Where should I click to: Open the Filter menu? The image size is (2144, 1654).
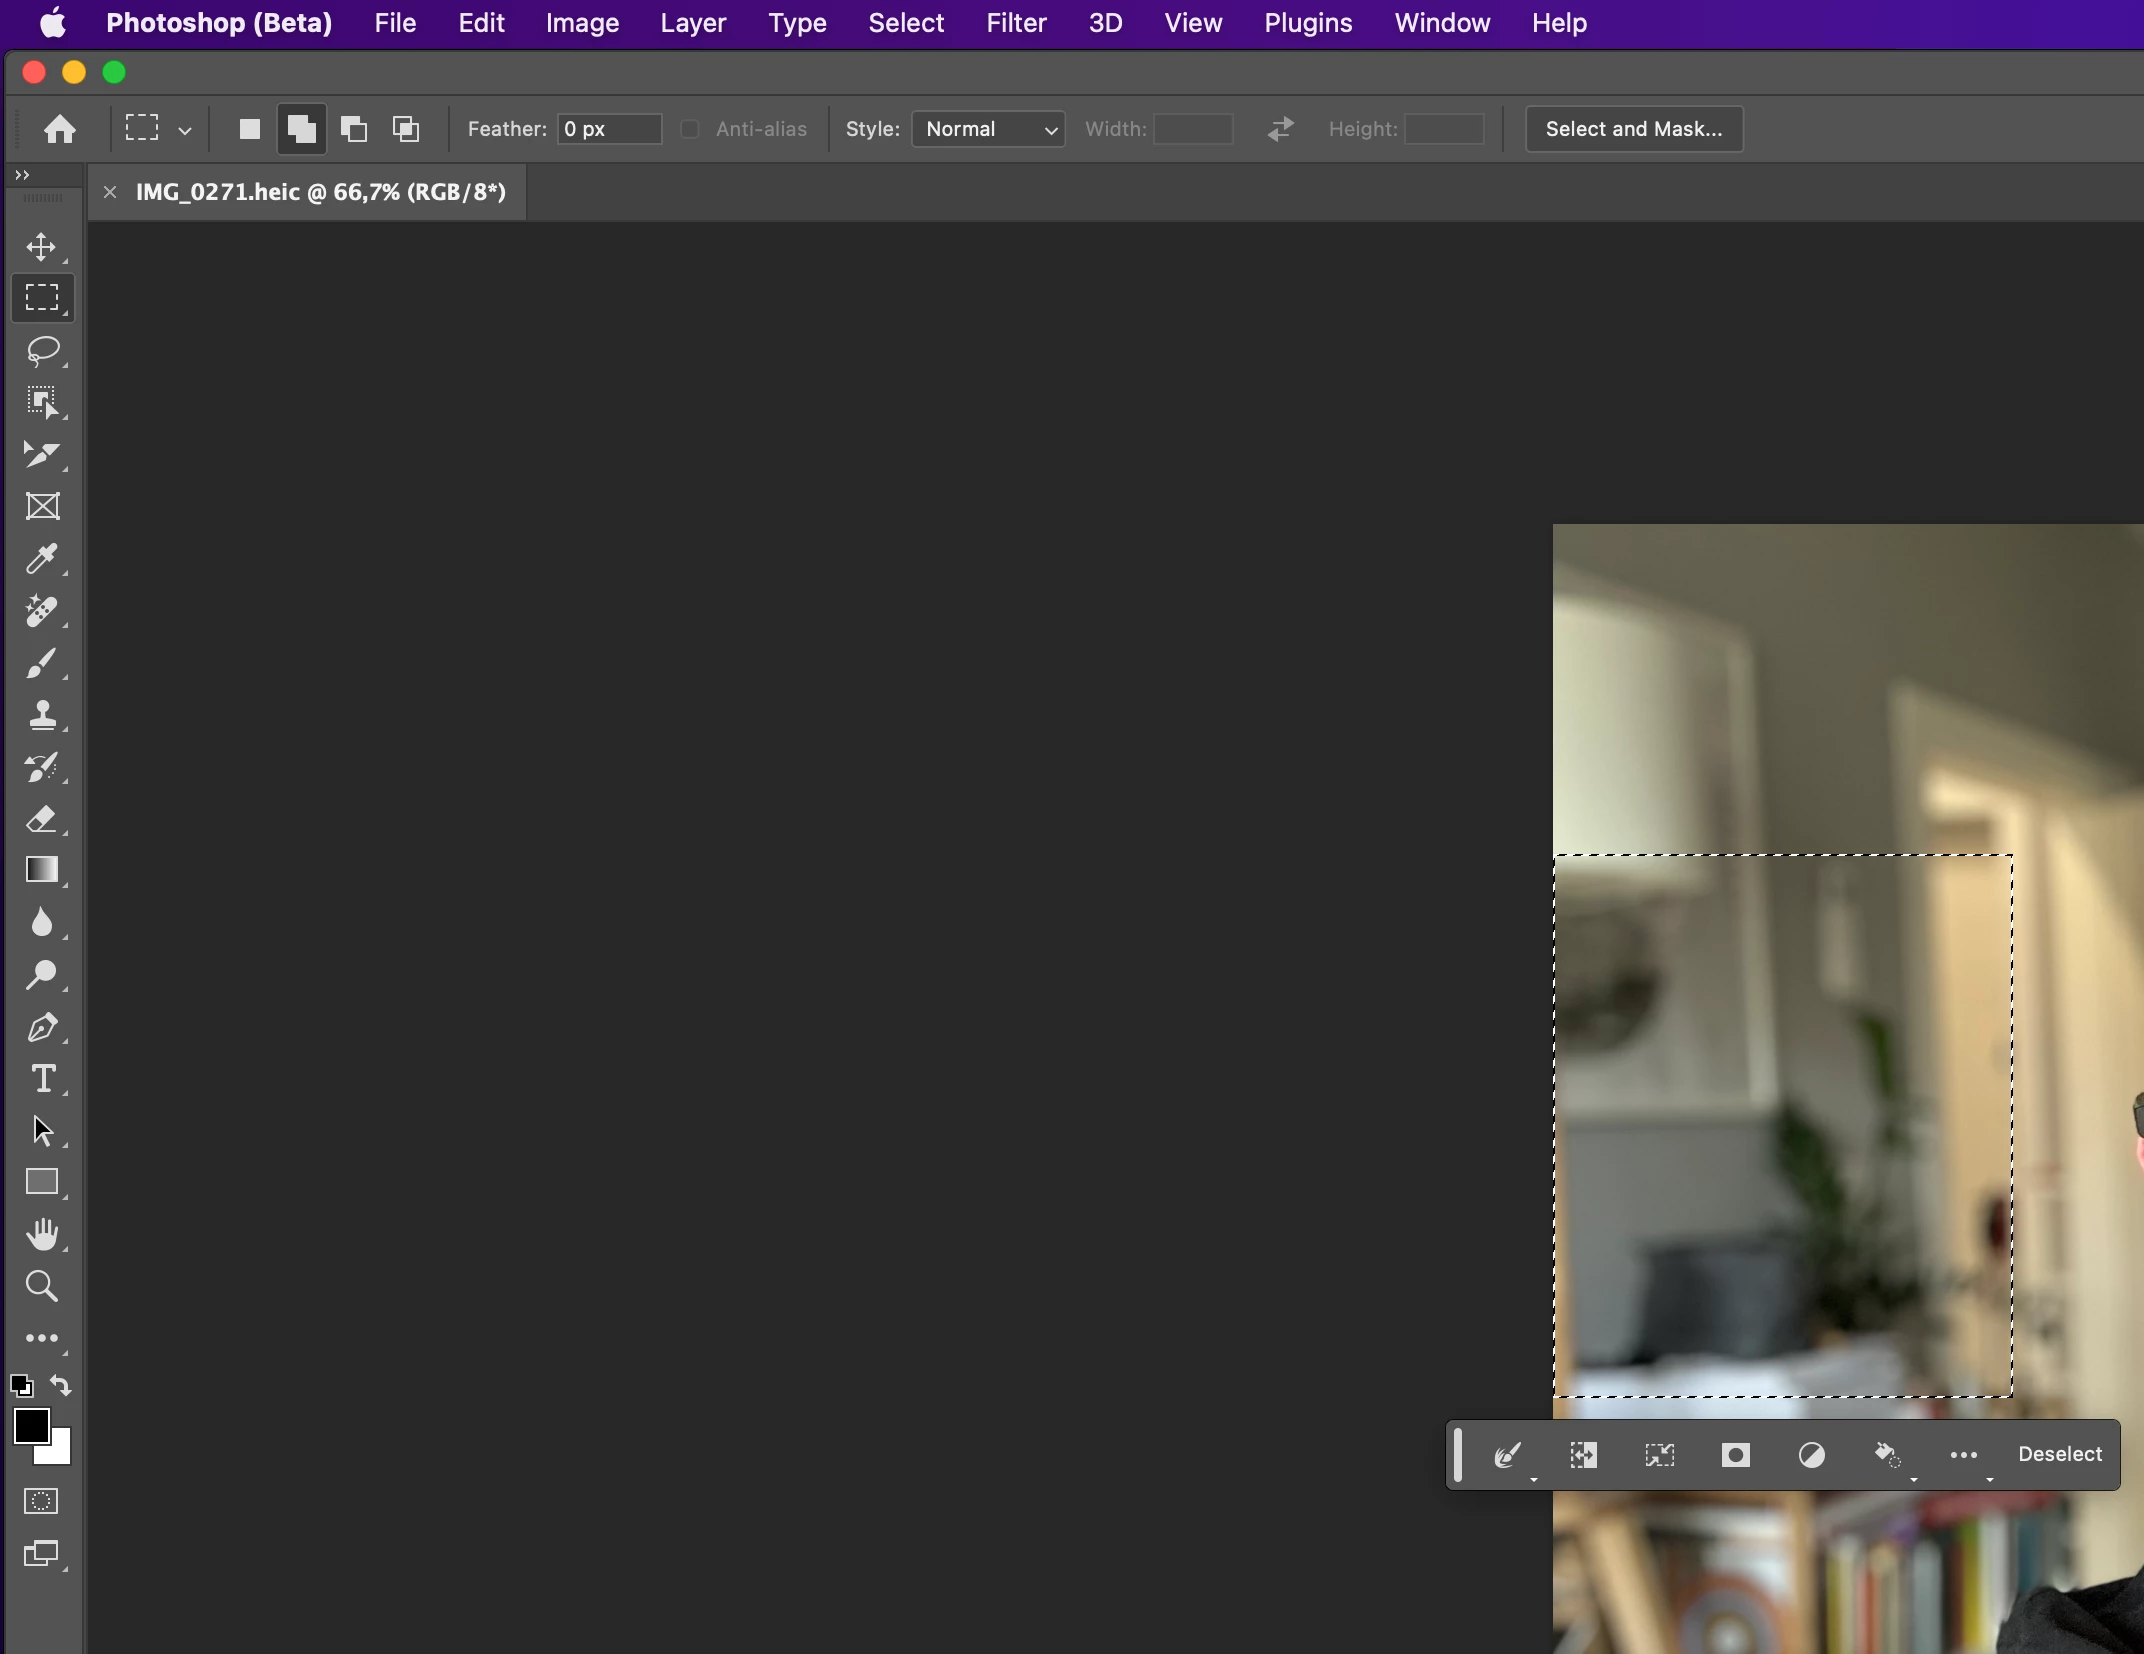(1015, 23)
